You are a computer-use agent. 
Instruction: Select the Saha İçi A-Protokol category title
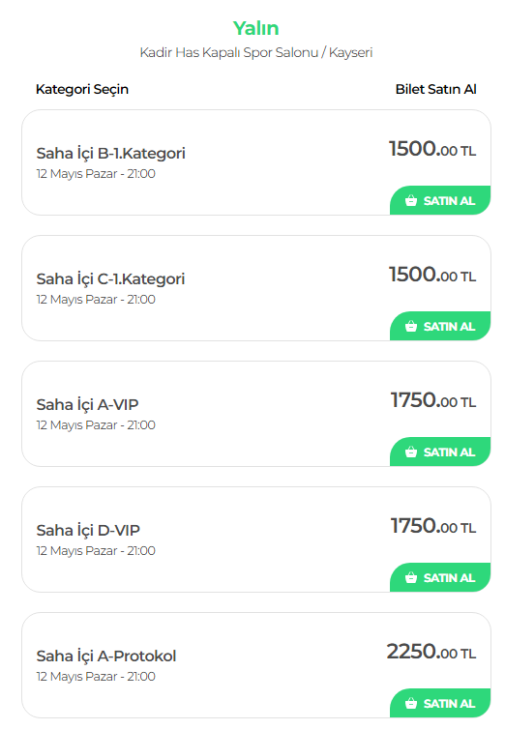(x=106, y=656)
